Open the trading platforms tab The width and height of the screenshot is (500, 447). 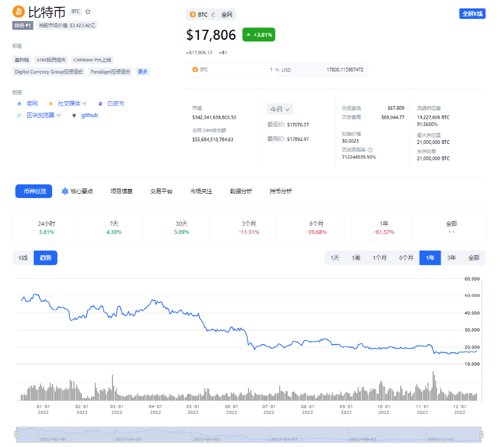(161, 191)
